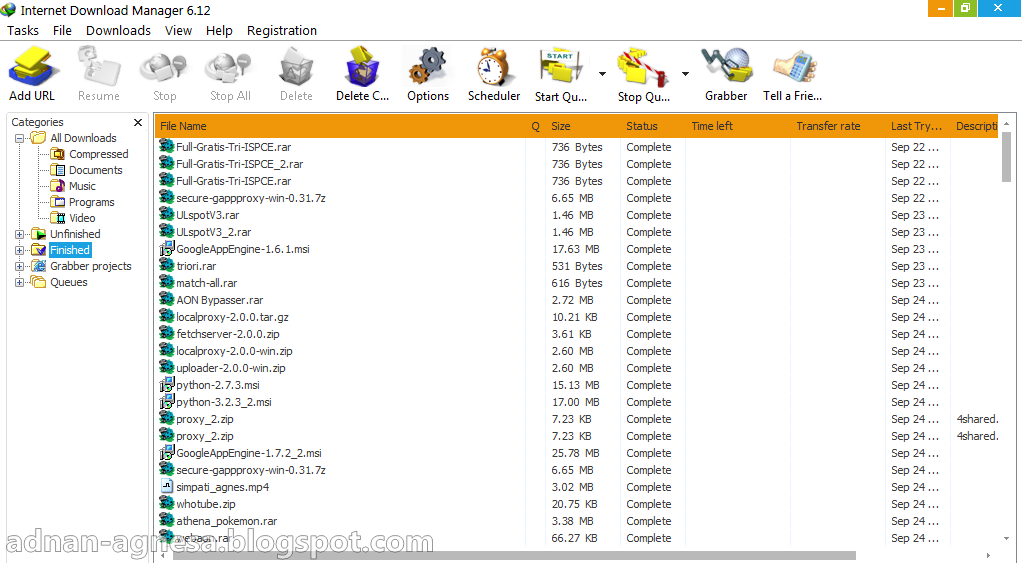Sort by the File Name column header

coord(340,126)
